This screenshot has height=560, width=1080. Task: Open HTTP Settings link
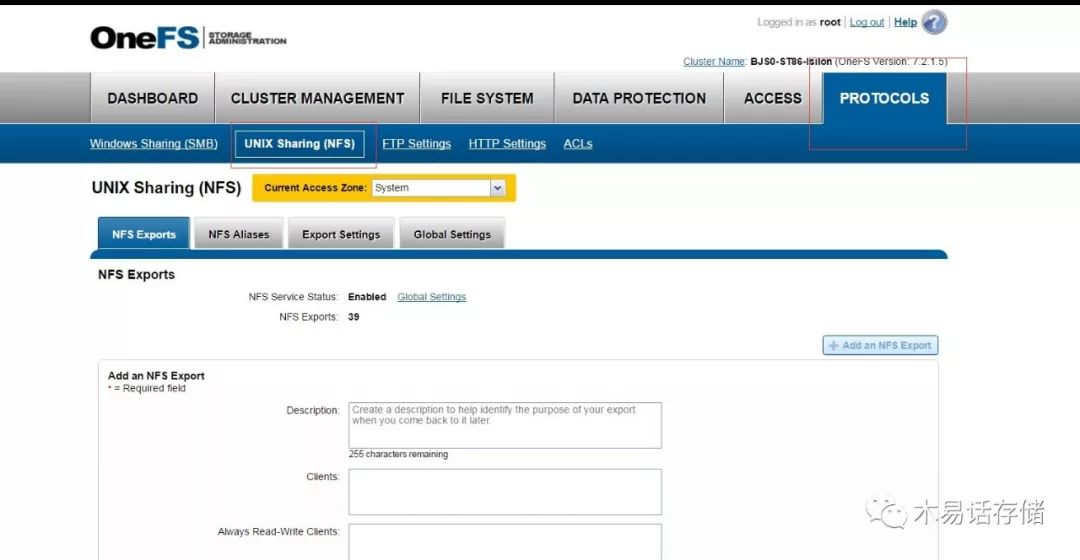(507, 143)
